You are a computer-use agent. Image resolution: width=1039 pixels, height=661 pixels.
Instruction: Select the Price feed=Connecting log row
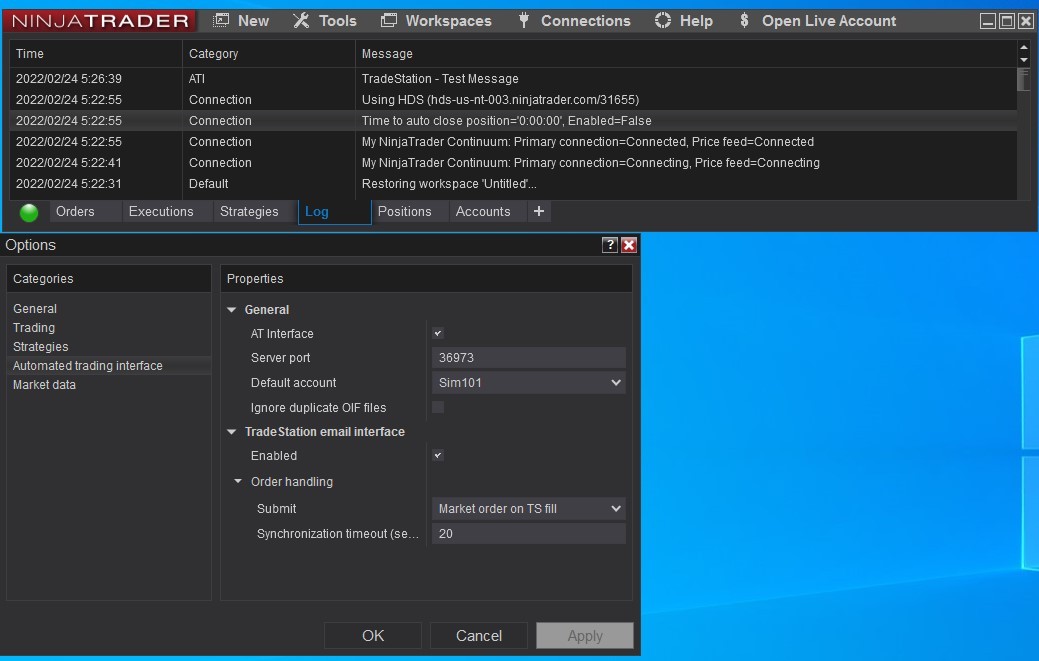pyautogui.click(x=514, y=163)
